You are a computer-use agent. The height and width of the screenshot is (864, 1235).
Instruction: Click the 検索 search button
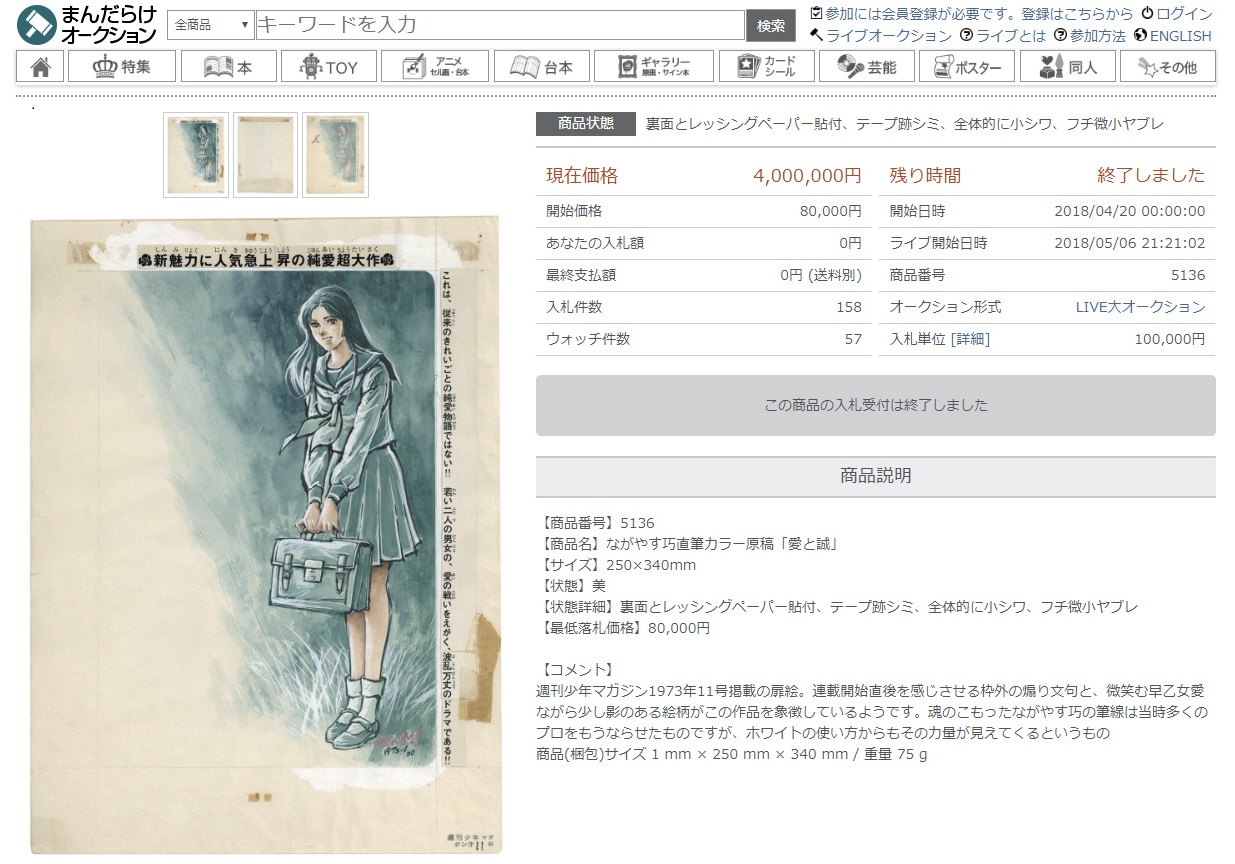tap(771, 25)
